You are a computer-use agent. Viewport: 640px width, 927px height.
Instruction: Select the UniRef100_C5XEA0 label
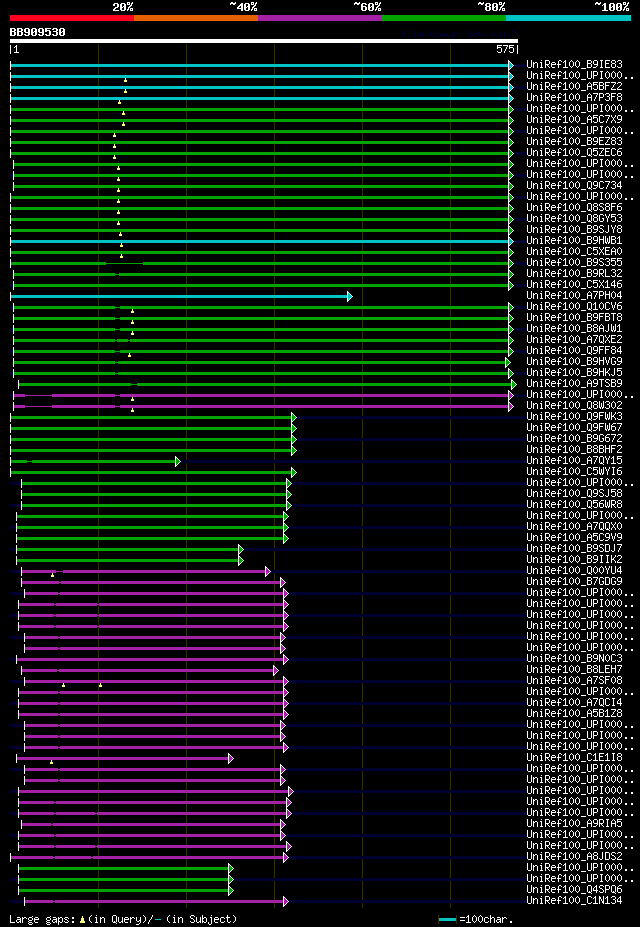pos(574,251)
